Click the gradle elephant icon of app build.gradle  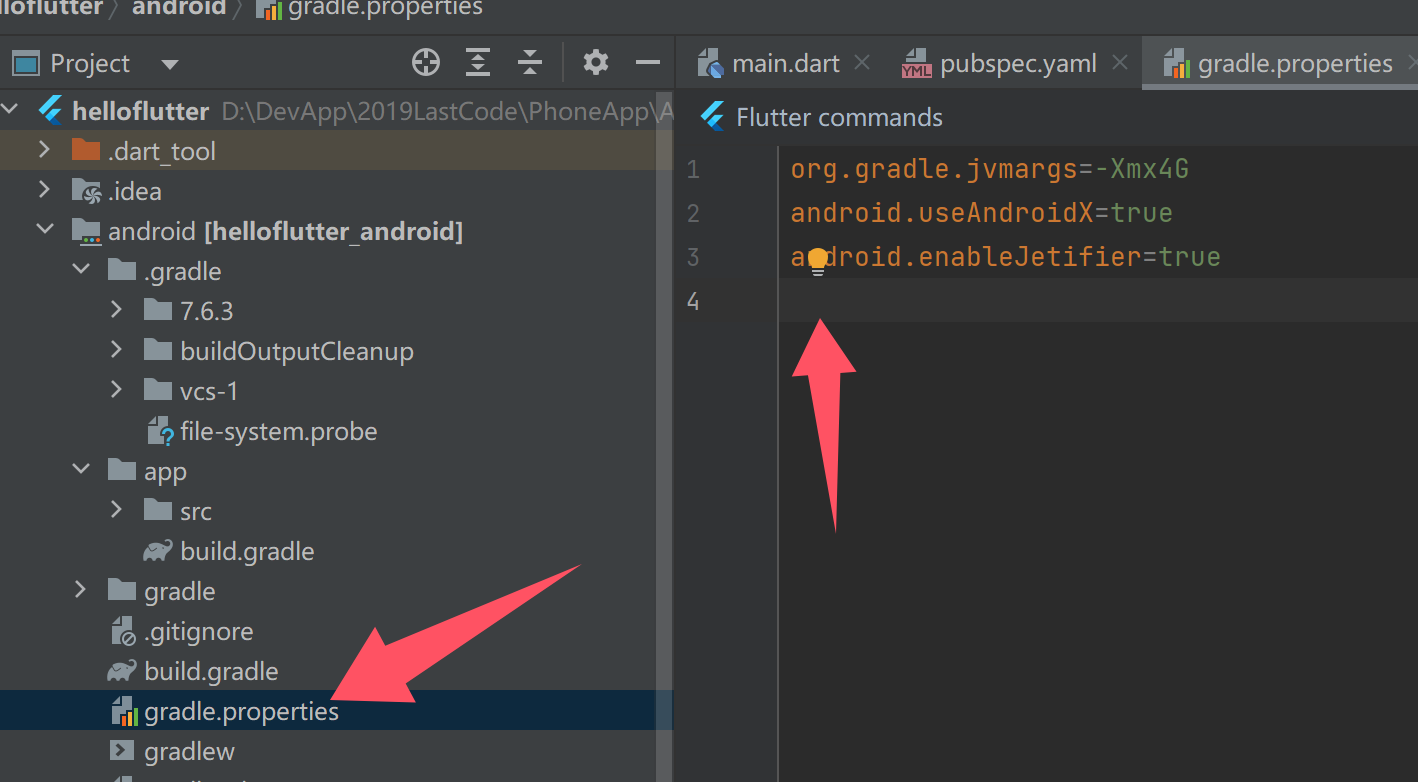click(158, 551)
